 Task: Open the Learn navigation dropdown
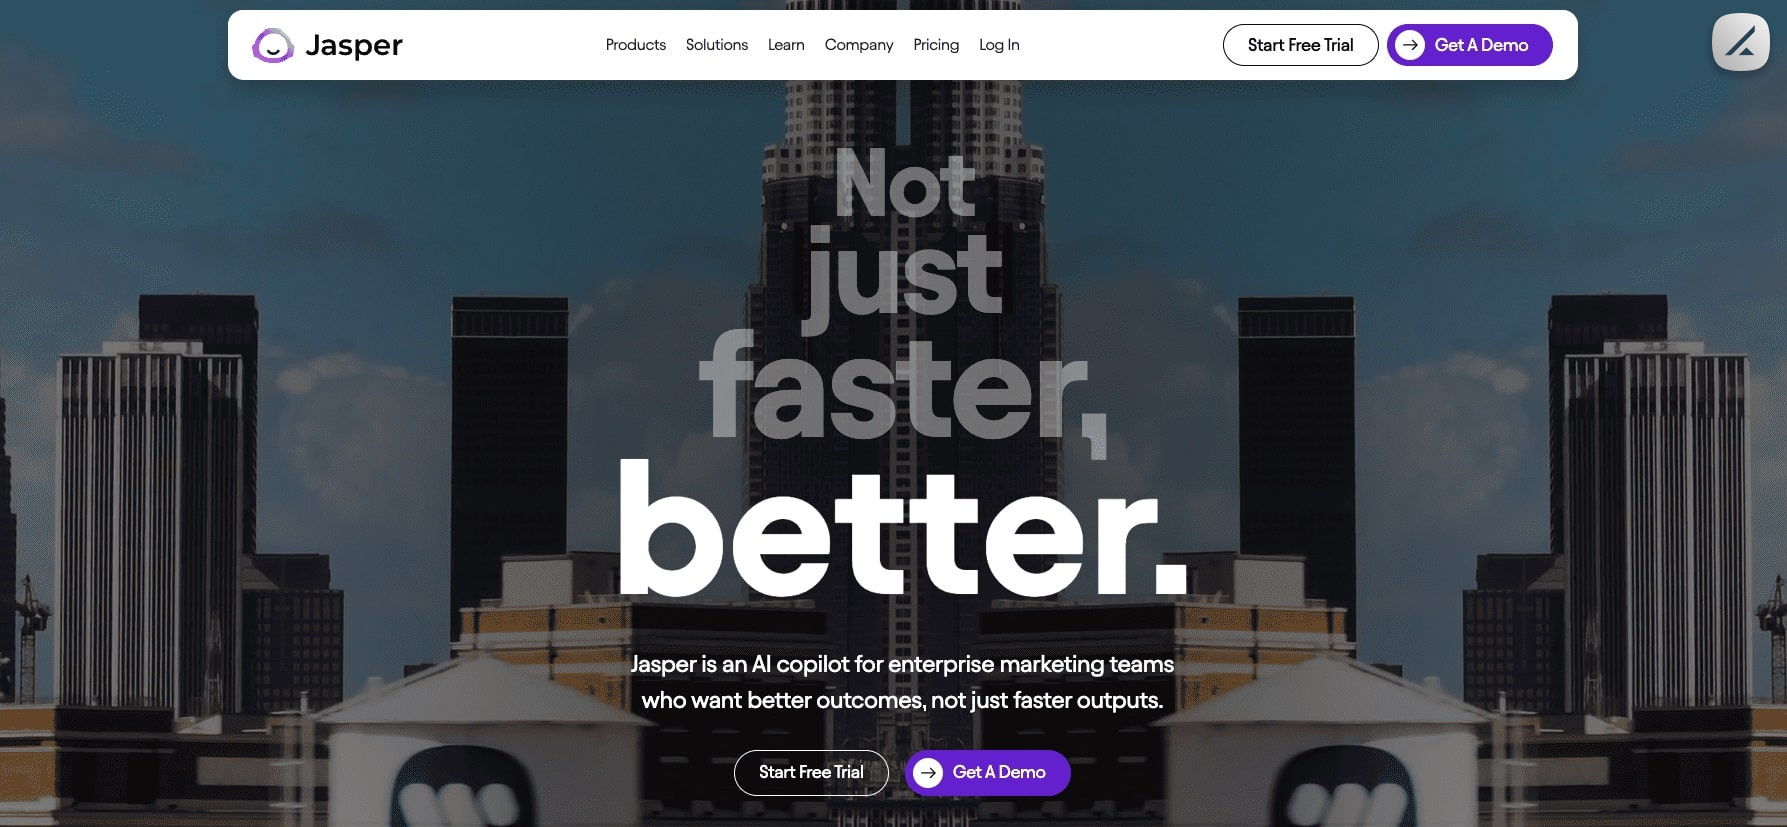pos(786,45)
